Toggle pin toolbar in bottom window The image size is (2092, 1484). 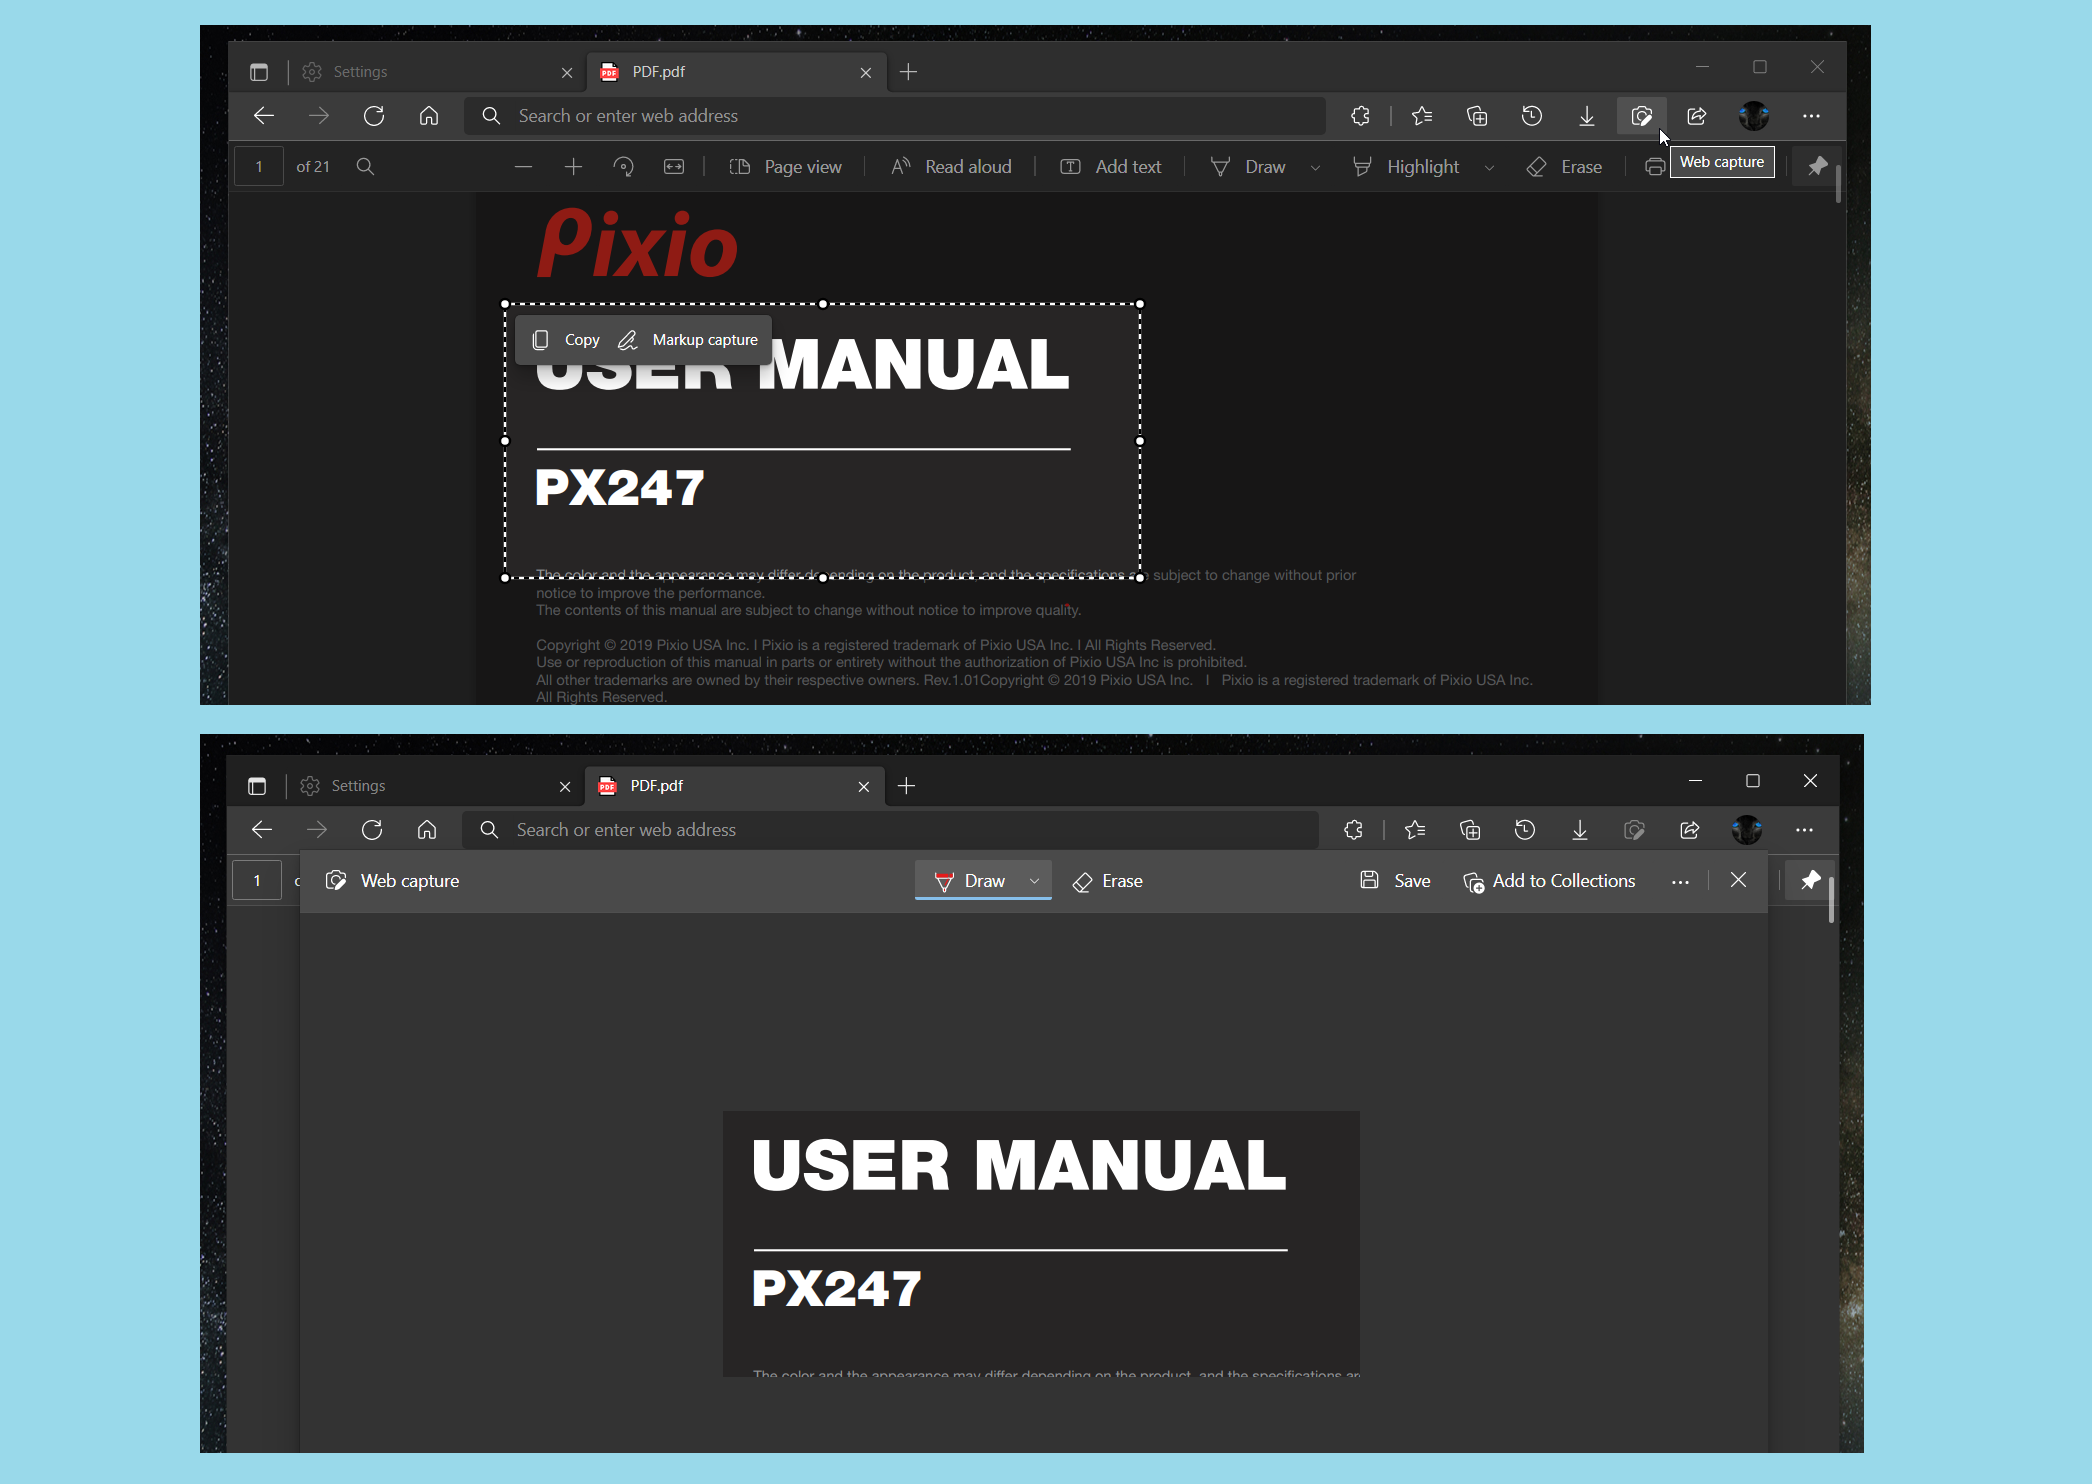[x=1810, y=880]
